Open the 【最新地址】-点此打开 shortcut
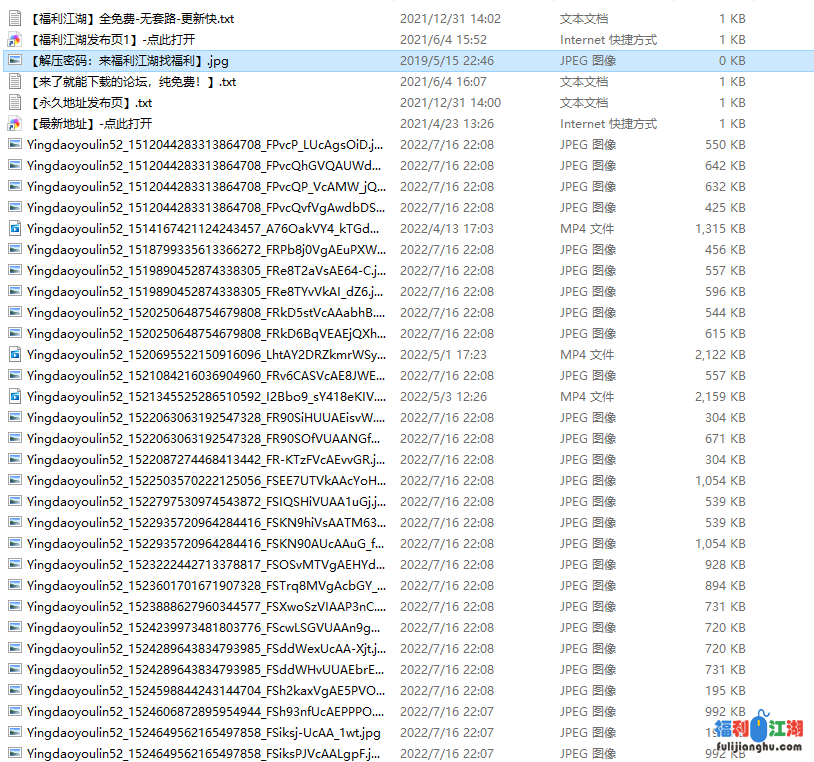 pos(110,123)
